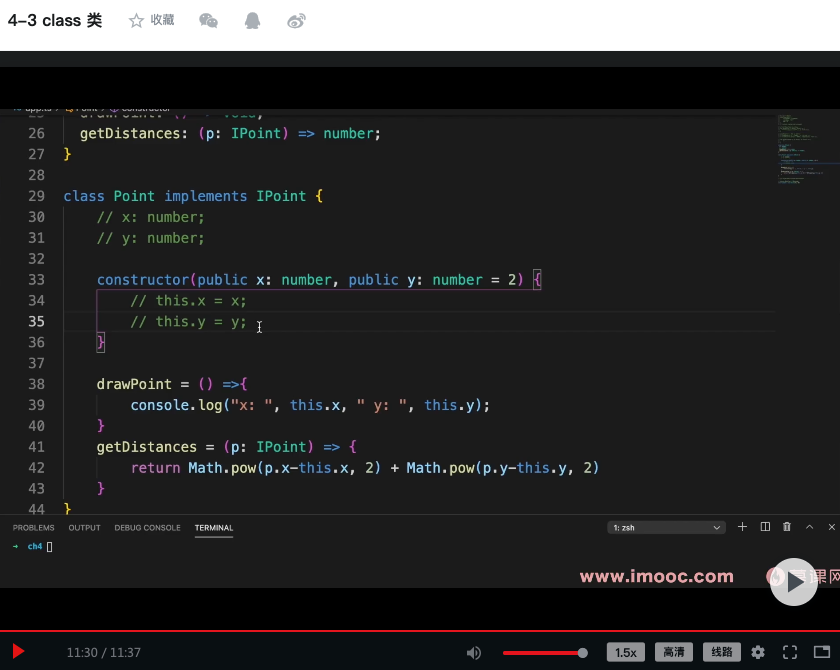
Task: Click the large circular play overlay button
Action: pyautogui.click(x=793, y=582)
